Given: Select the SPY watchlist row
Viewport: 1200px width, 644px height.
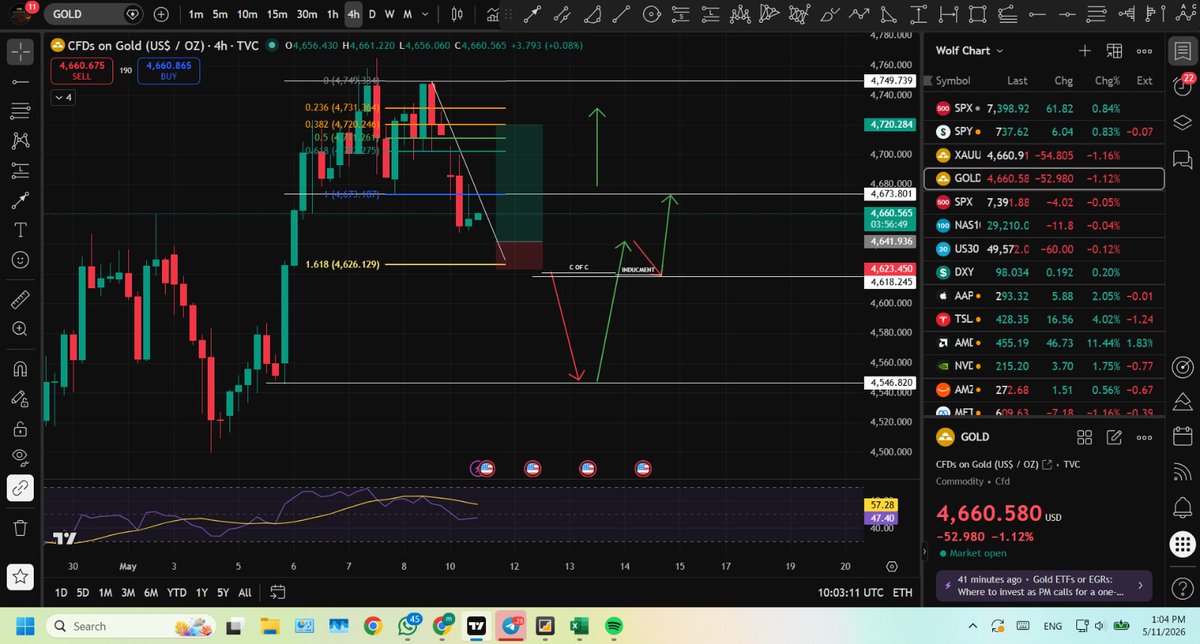Looking at the screenshot, I should pos(1044,132).
